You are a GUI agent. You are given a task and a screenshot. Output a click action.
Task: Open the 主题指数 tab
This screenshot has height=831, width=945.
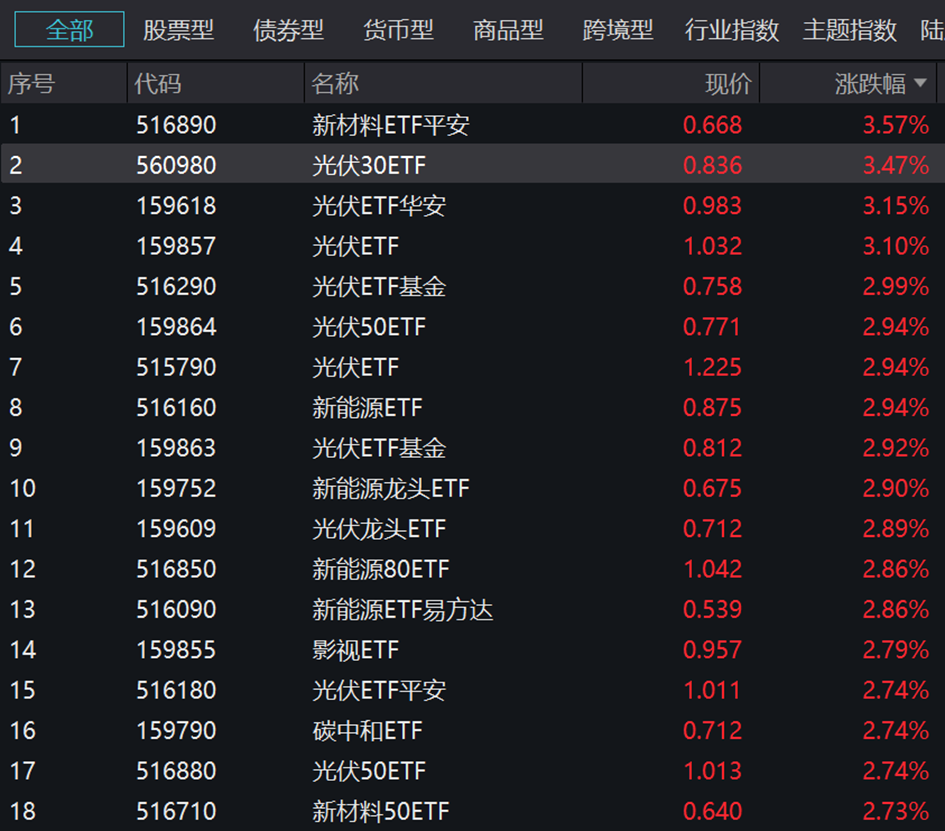[x=850, y=30]
